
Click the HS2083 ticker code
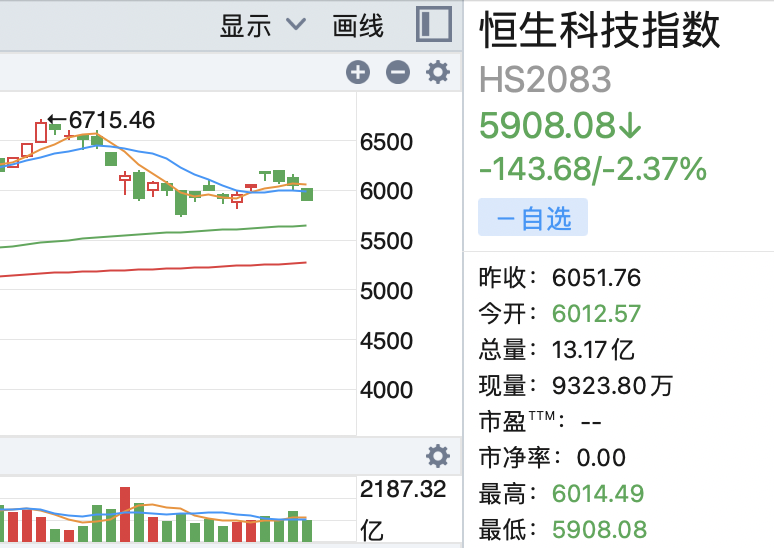(545, 79)
